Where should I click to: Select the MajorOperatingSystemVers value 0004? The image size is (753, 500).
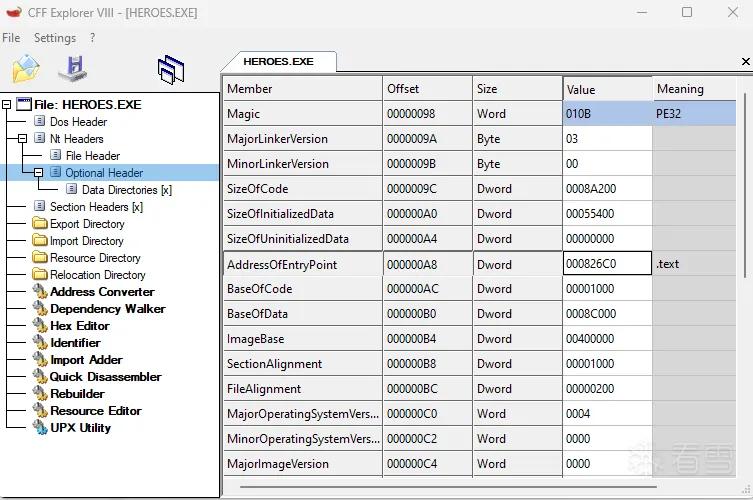click(x=607, y=414)
